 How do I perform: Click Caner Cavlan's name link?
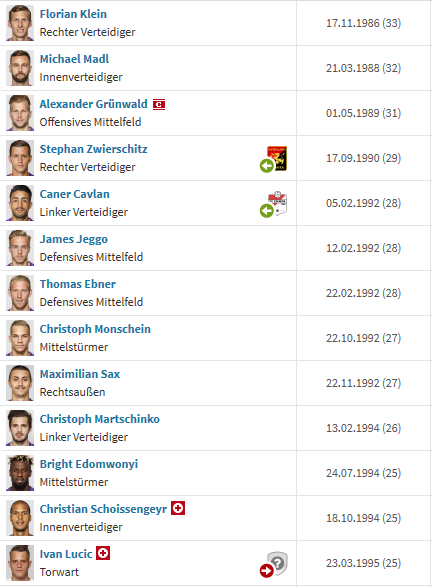click(x=75, y=194)
